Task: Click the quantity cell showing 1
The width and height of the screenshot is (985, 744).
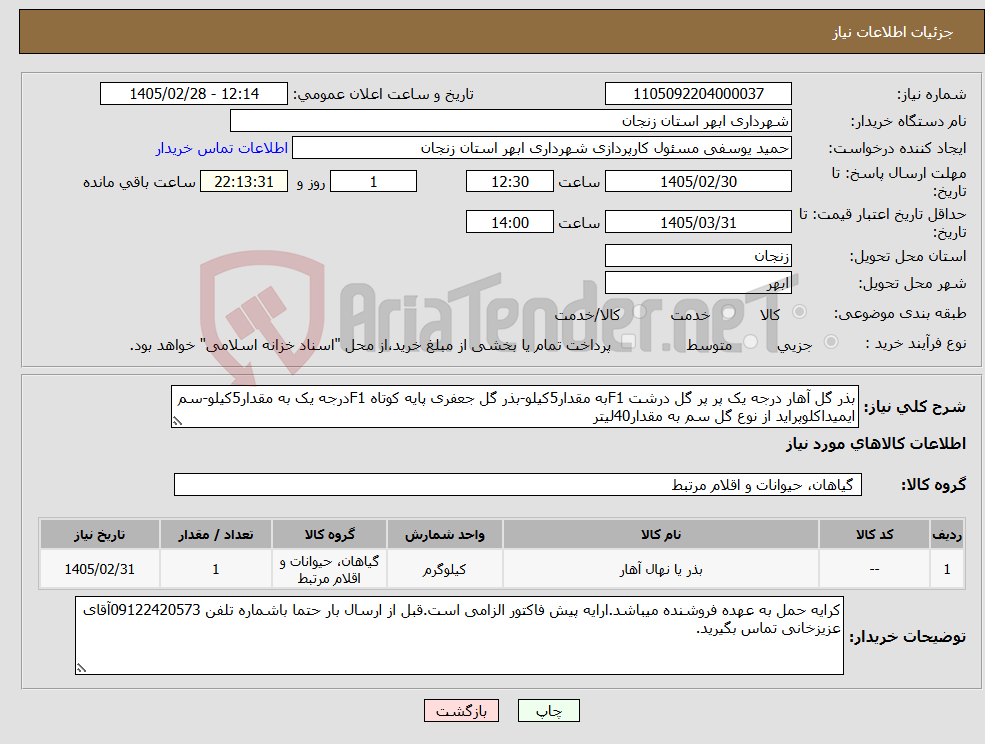Action: (x=215, y=569)
